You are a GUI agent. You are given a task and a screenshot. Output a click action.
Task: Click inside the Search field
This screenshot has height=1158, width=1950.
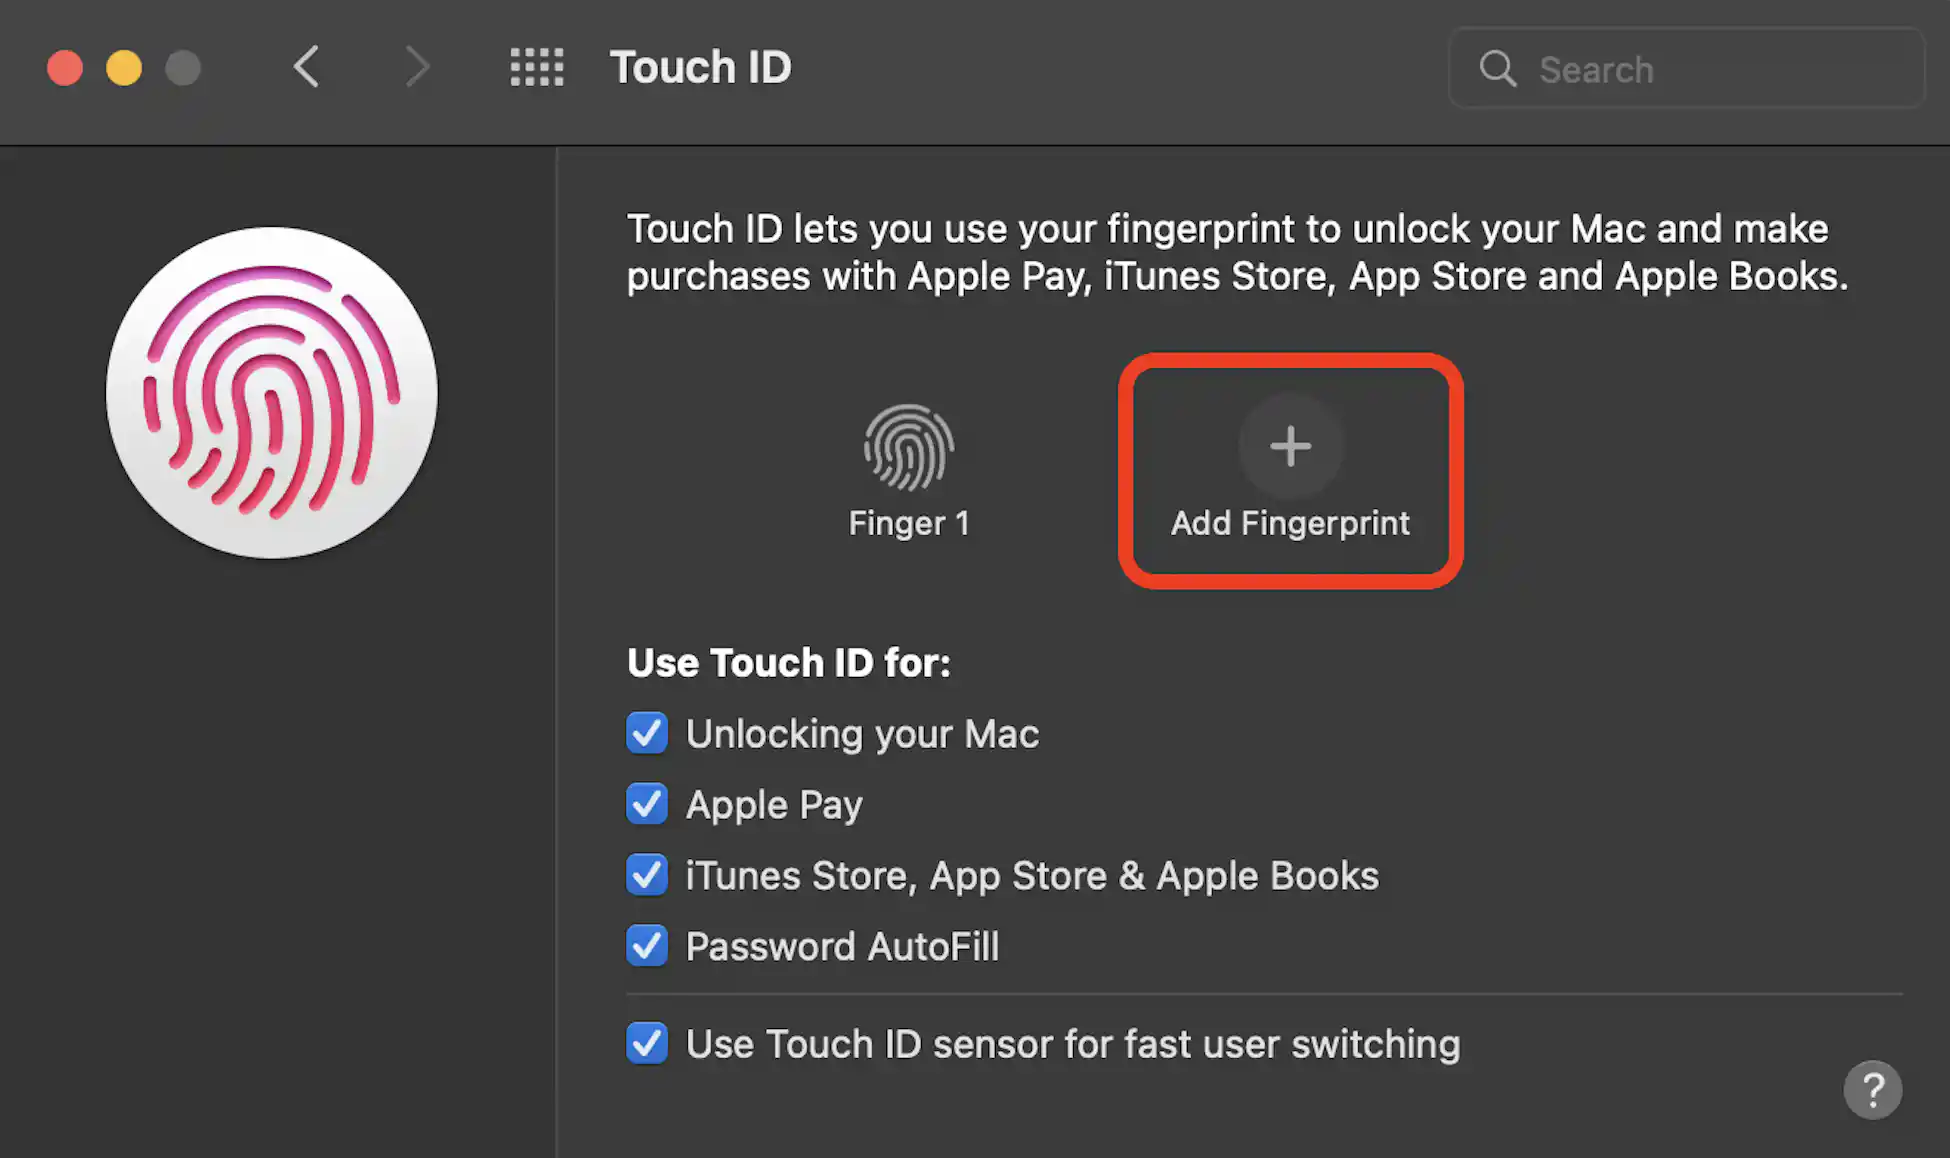(1700, 68)
